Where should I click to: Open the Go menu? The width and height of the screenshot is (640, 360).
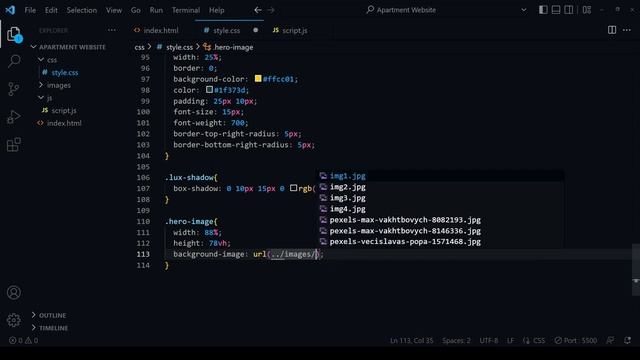(136, 10)
